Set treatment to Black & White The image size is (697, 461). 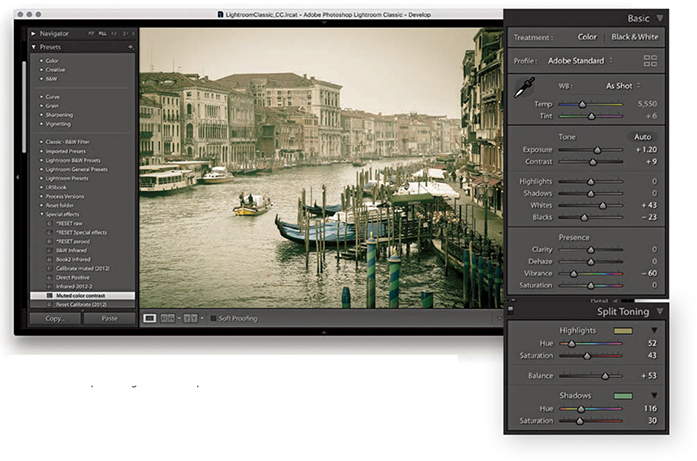635,37
